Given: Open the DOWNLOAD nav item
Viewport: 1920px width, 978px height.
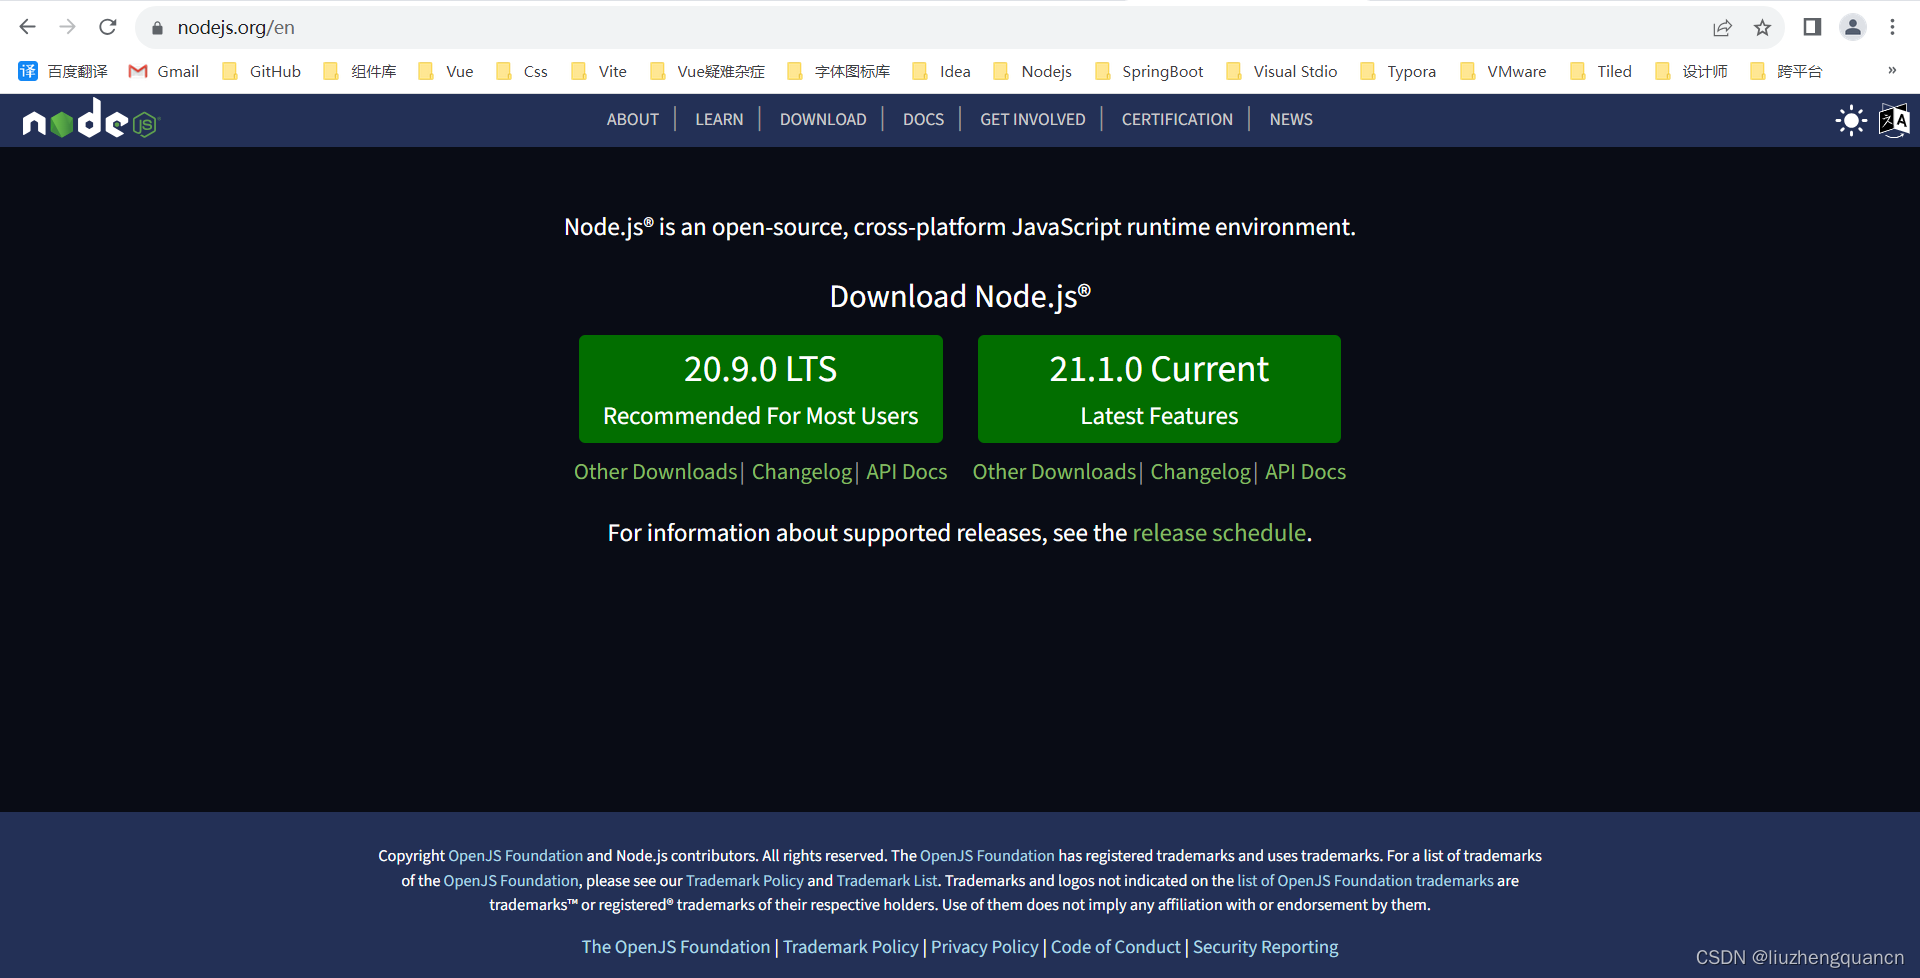Looking at the screenshot, I should (x=823, y=119).
